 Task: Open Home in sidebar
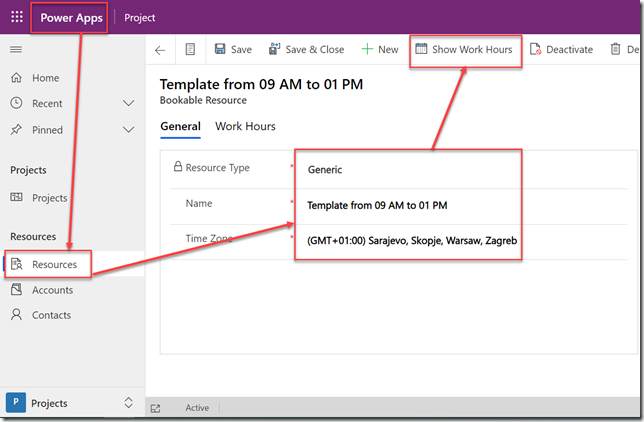tap(46, 78)
